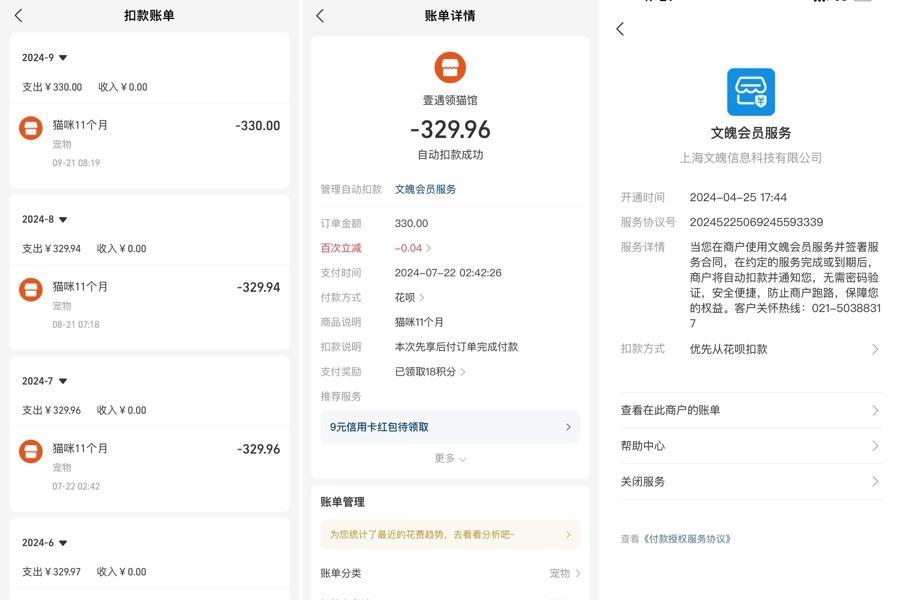Tap the 文魄会员服务 auto-deduction link

tap(425, 189)
